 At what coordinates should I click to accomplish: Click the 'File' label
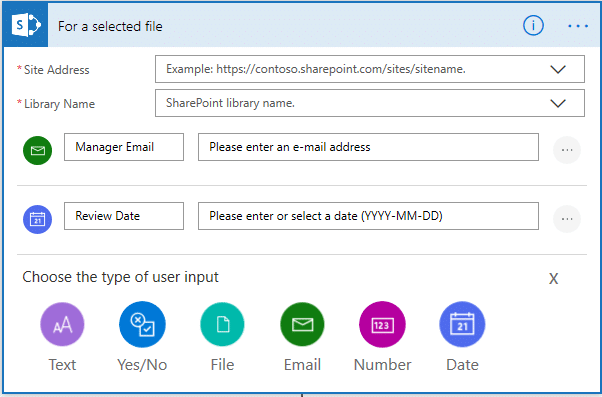(x=222, y=365)
